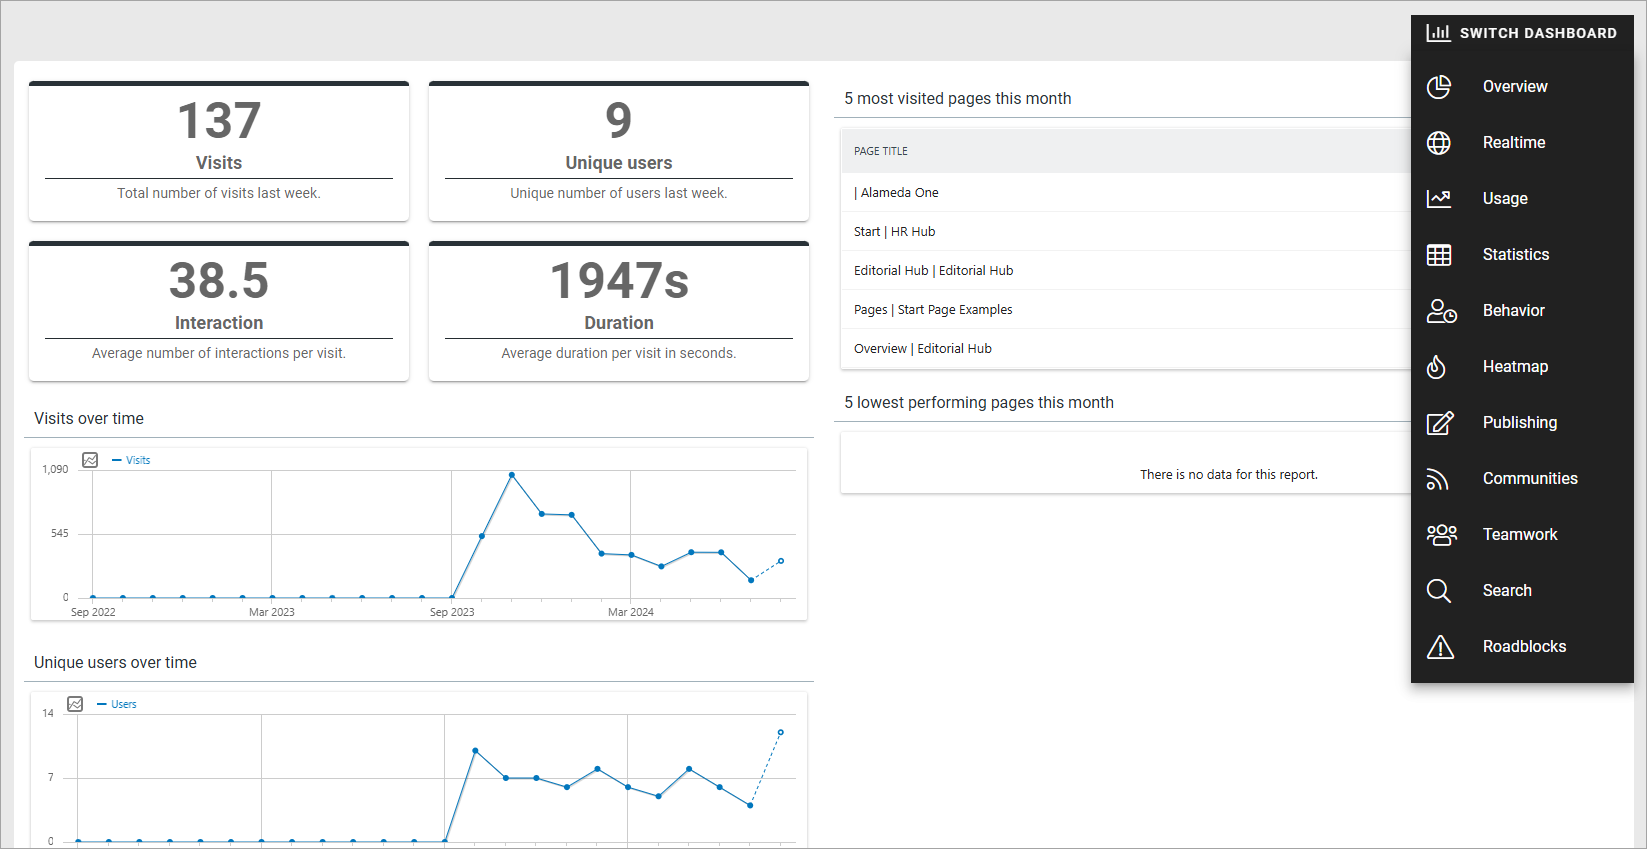
Task: Click the Roadblocks warning triangle icon
Action: pos(1440,647)
